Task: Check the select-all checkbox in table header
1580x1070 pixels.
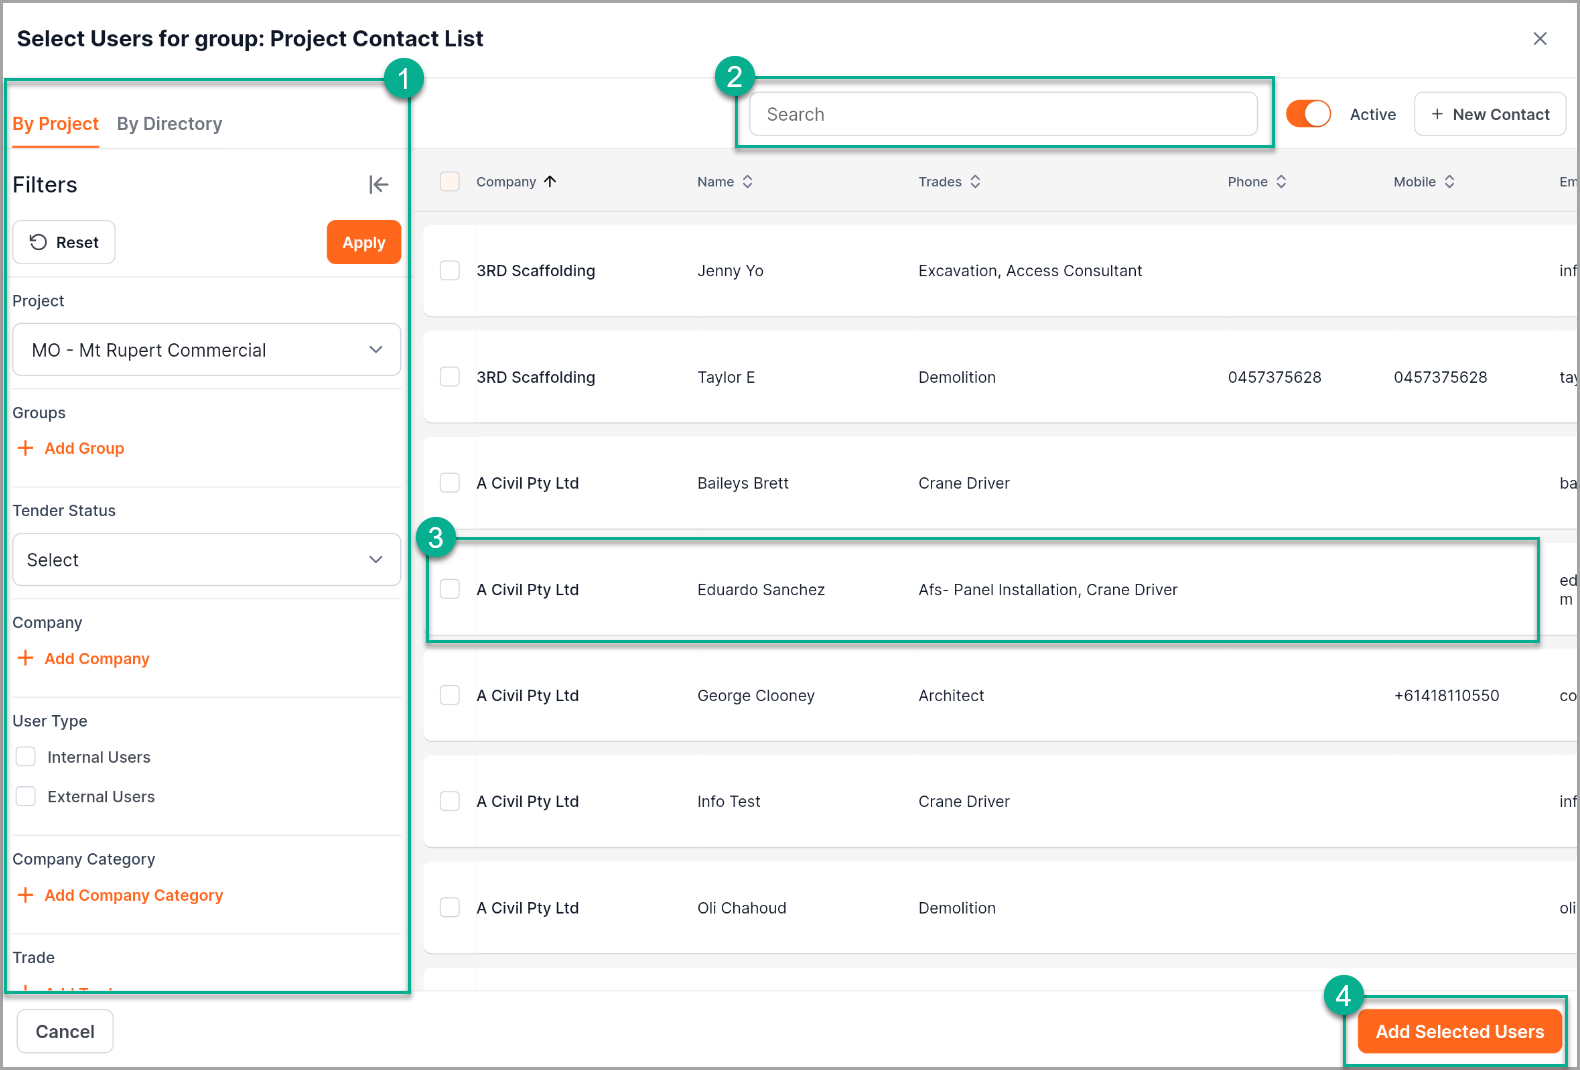Action: tap(450, 181)
